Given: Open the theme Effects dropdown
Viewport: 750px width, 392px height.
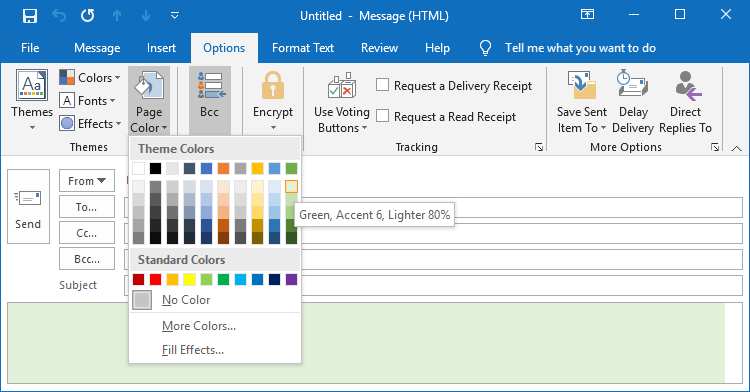Looking at the screenshot, I should pyautogui.click(x=90, y=124).
